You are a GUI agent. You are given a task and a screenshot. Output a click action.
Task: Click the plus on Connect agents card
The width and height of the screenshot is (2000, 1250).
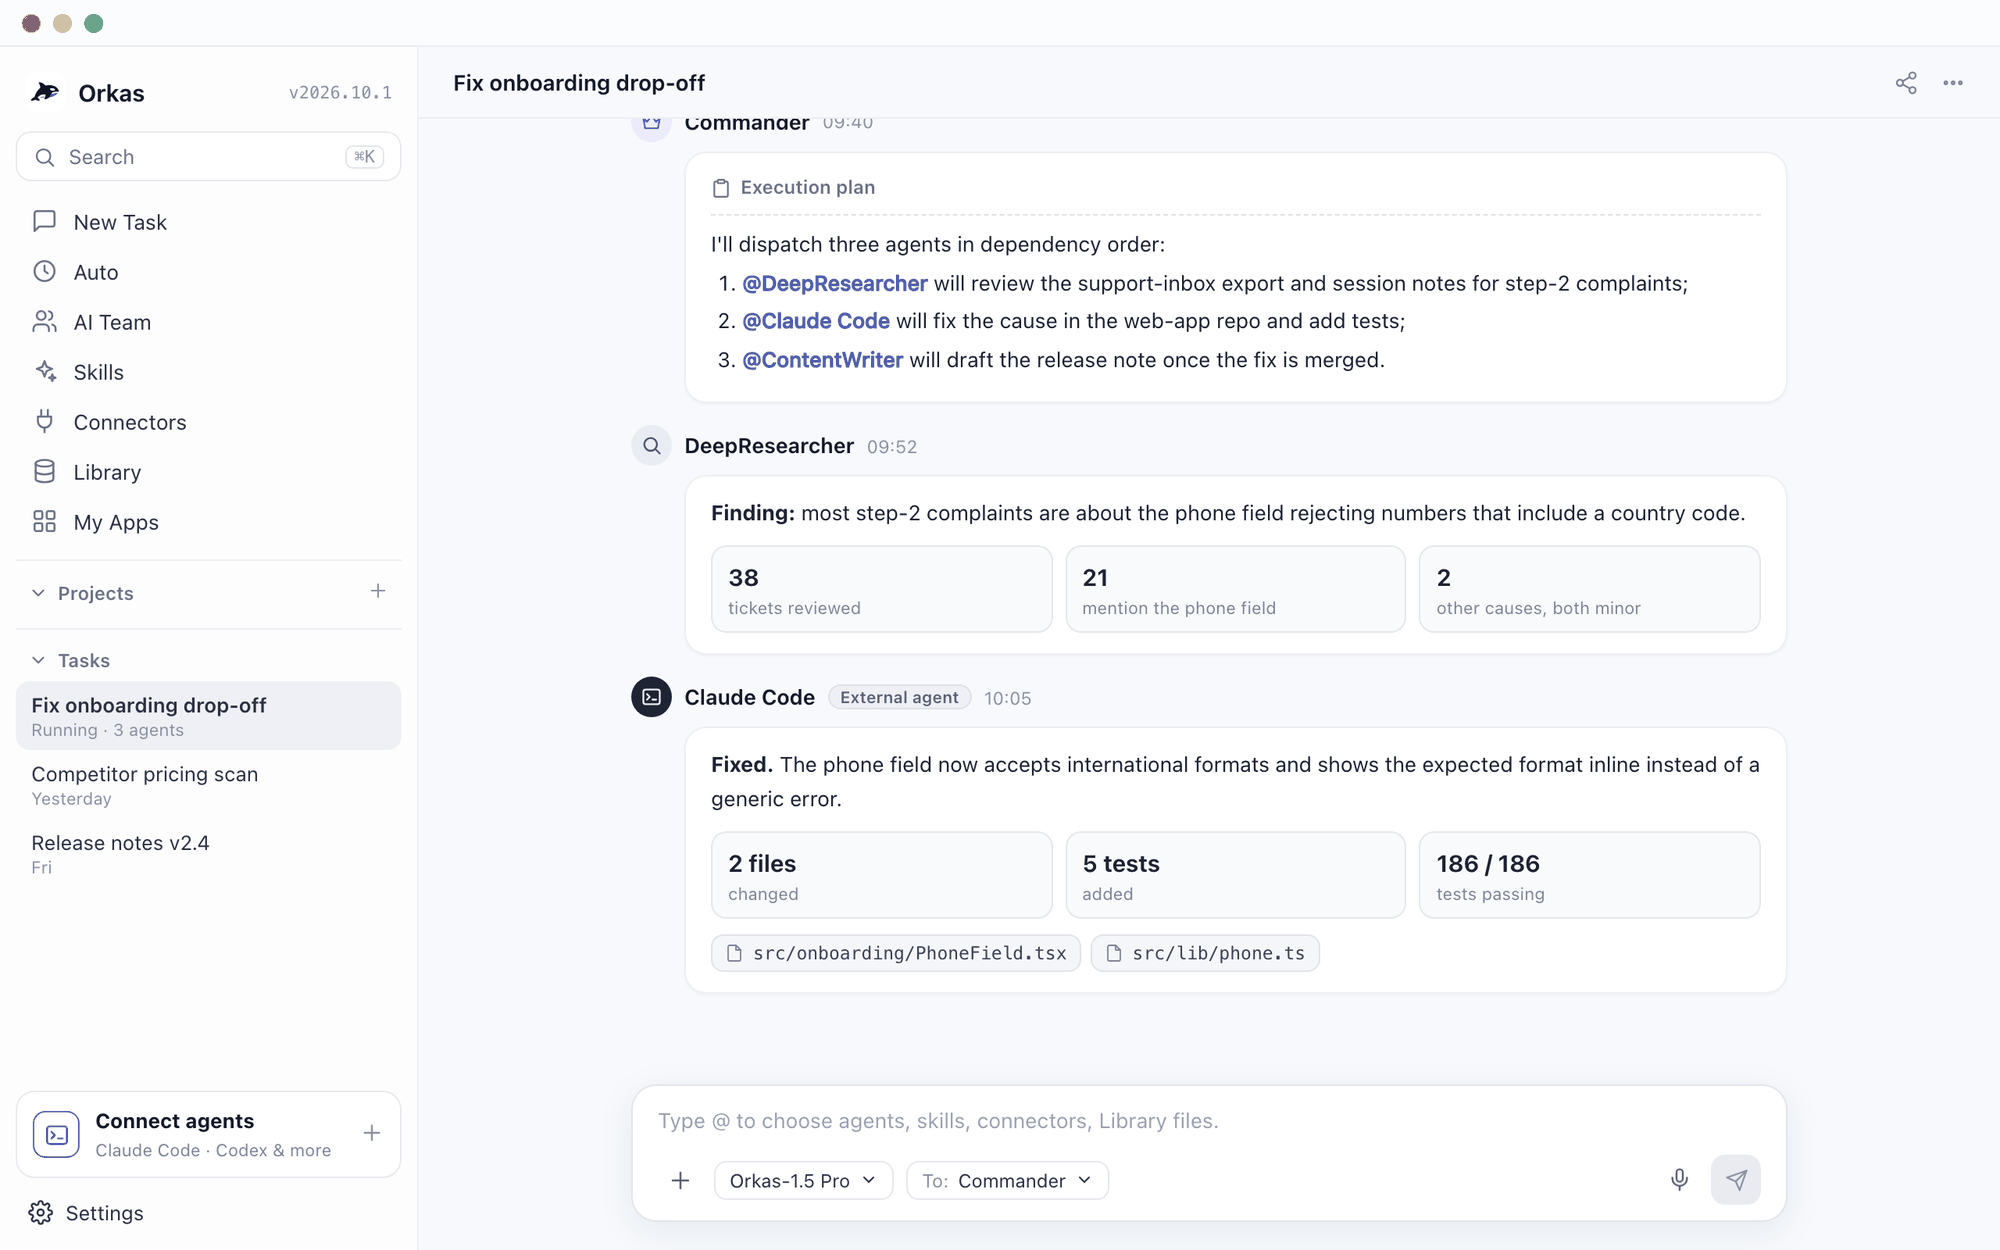(372, 1133)
